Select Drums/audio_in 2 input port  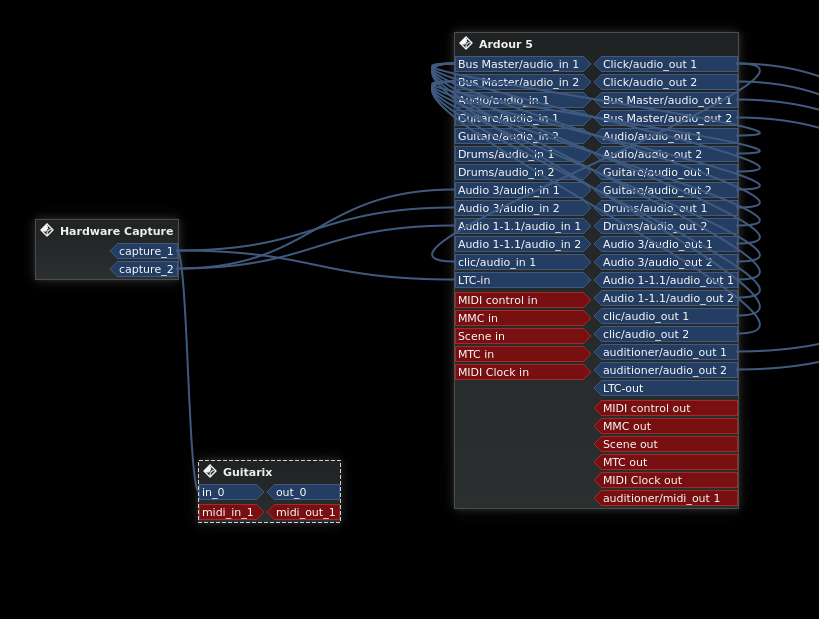pyautogui.click(x=523, y=172)
